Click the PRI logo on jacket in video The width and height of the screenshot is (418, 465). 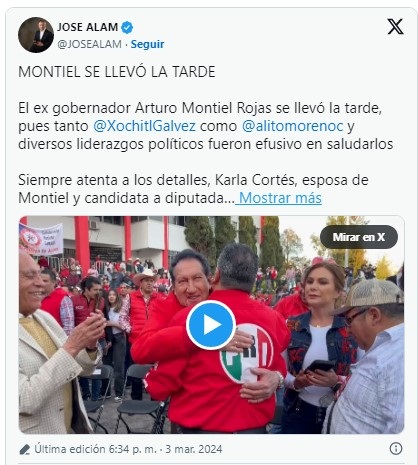[x=247, y=353]
